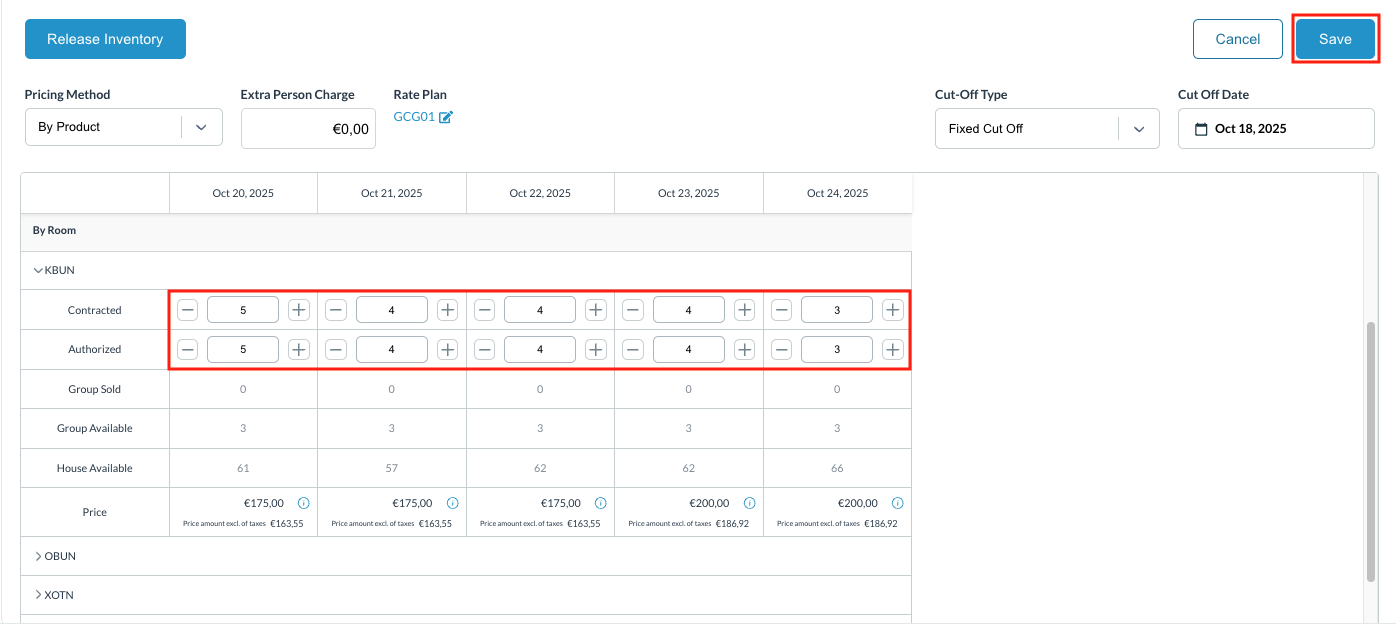
Task: Click the Extra Person Charge input field
Action: pos(308,129)
